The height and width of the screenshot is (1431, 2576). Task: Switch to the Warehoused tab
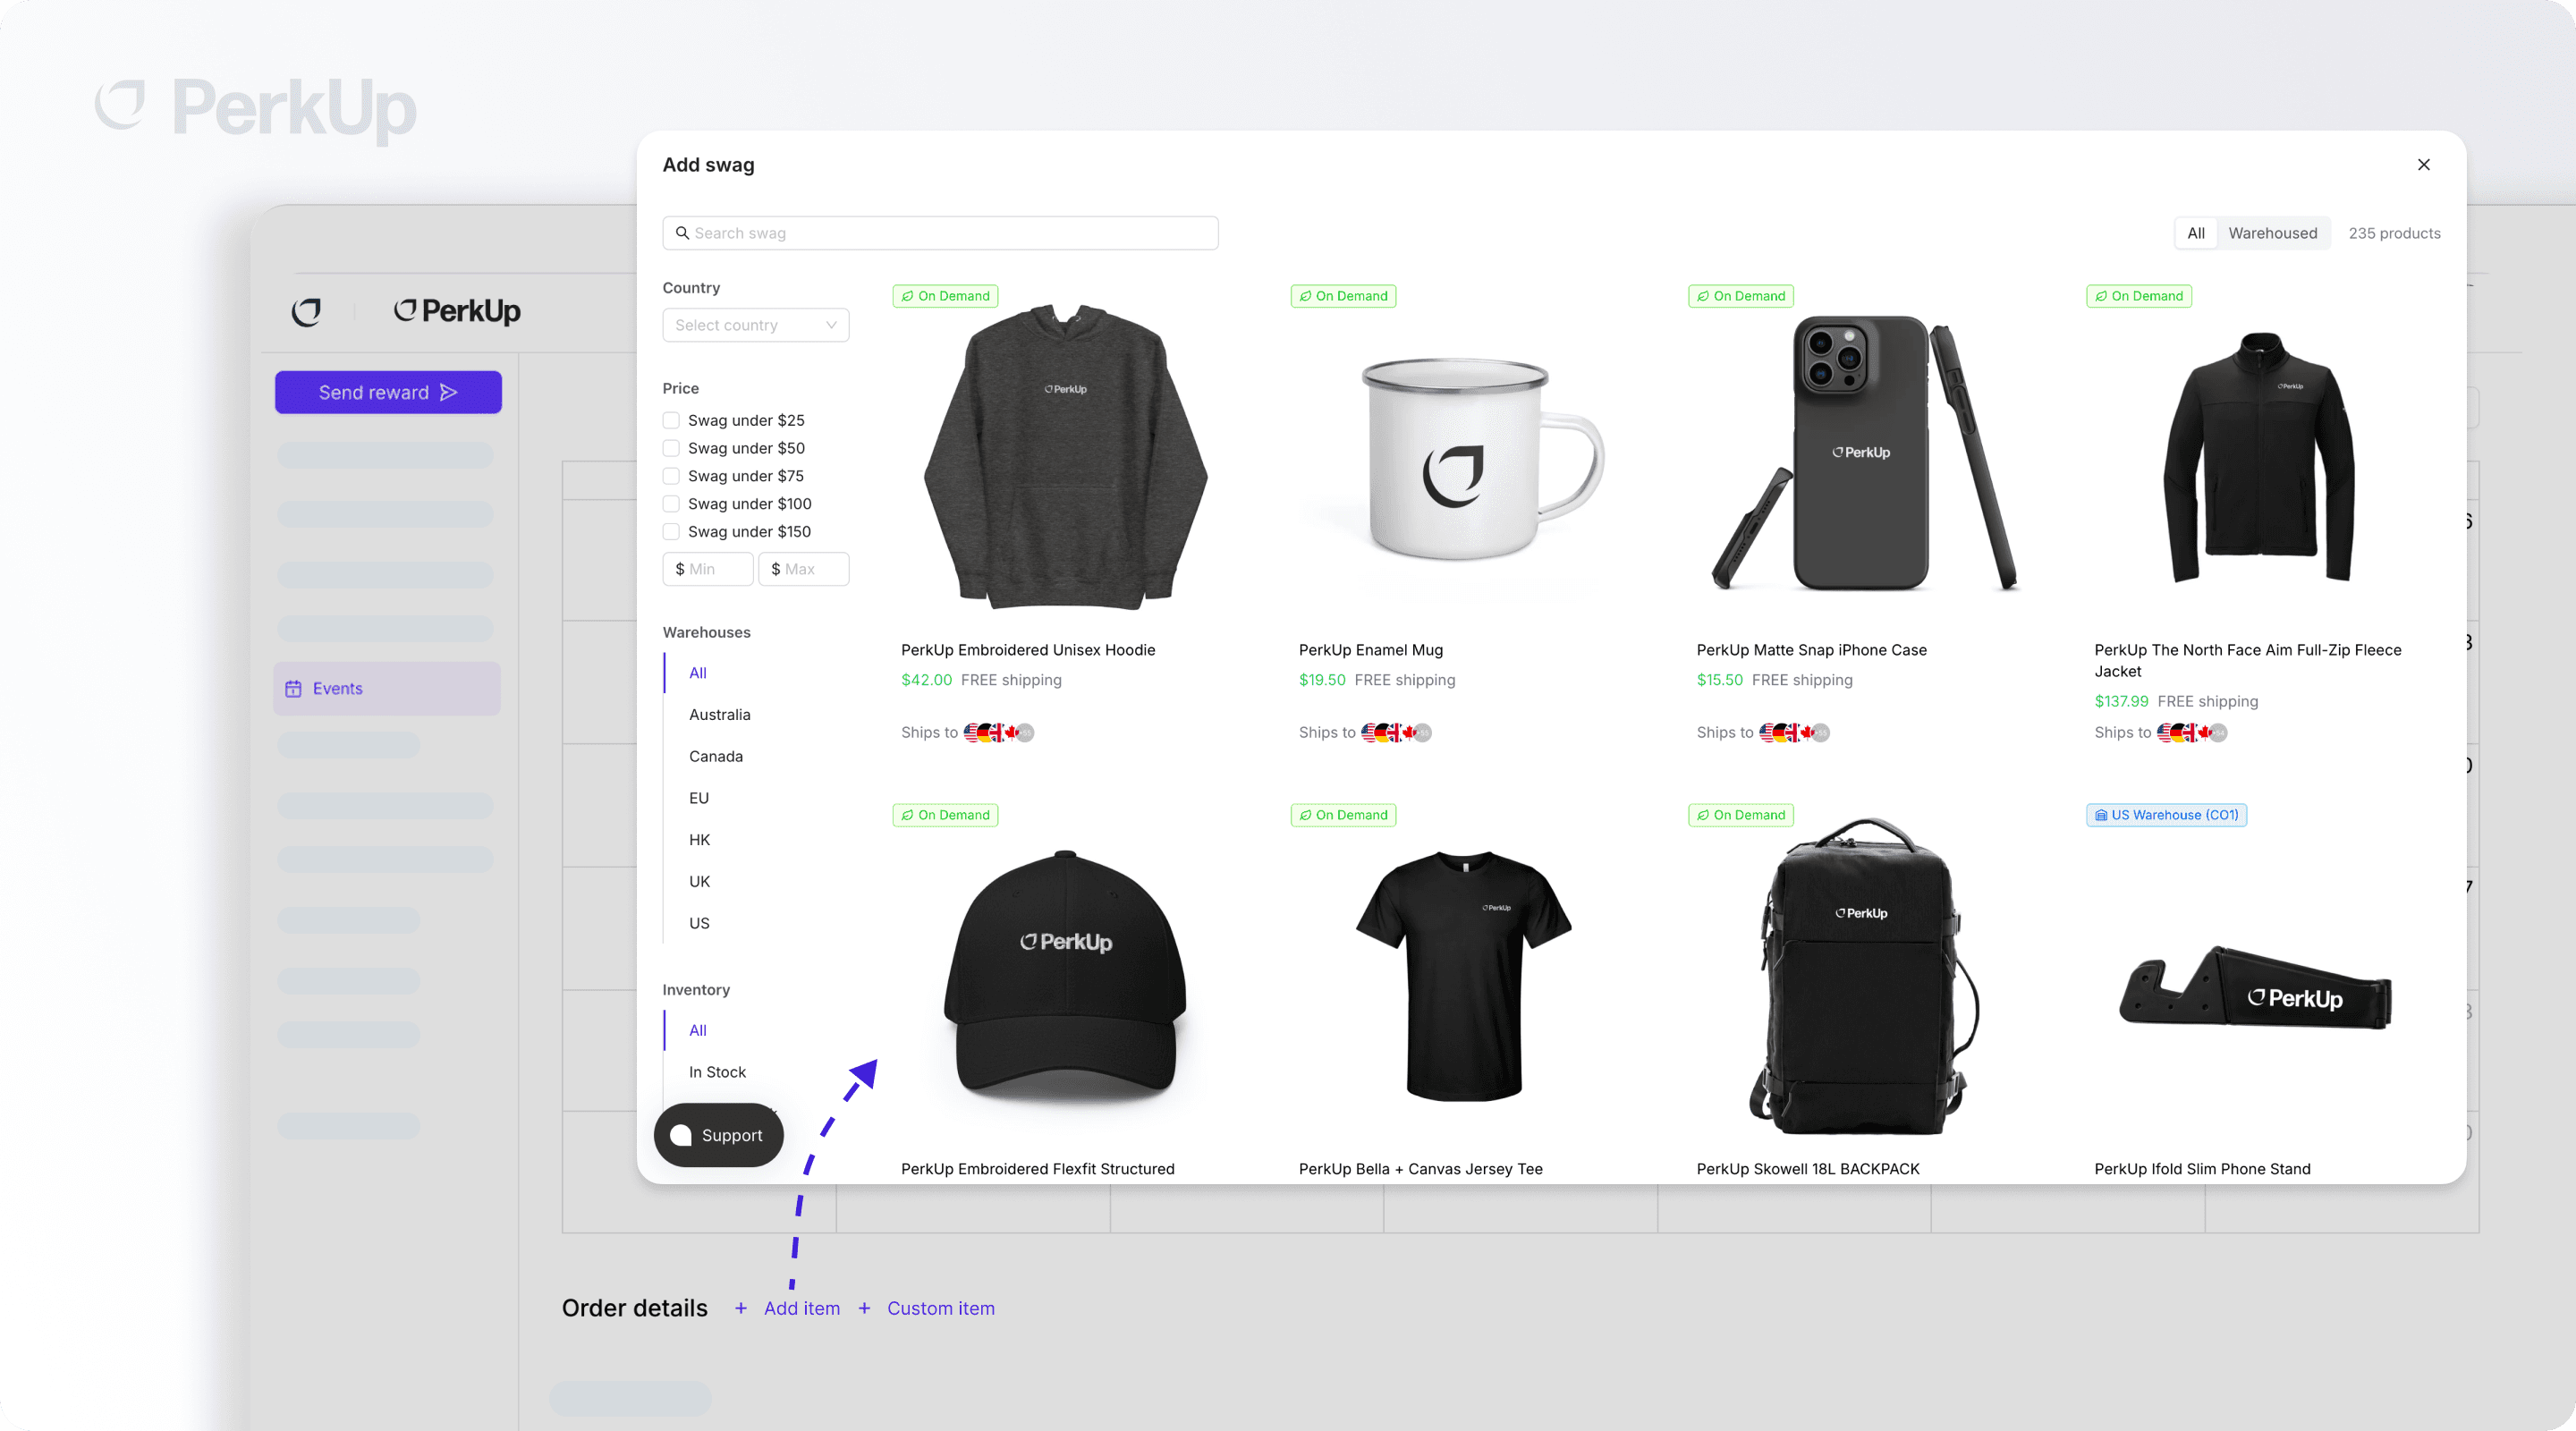(2272, 233)
